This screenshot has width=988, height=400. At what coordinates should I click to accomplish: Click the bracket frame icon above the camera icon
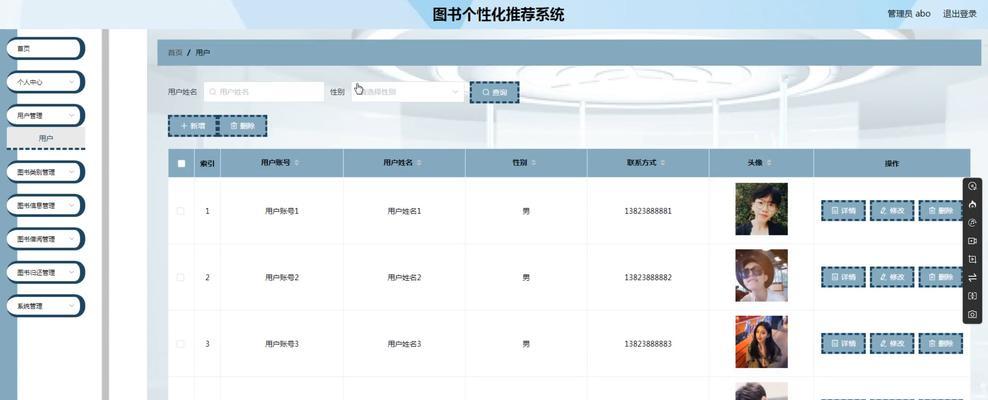point(972,296)
